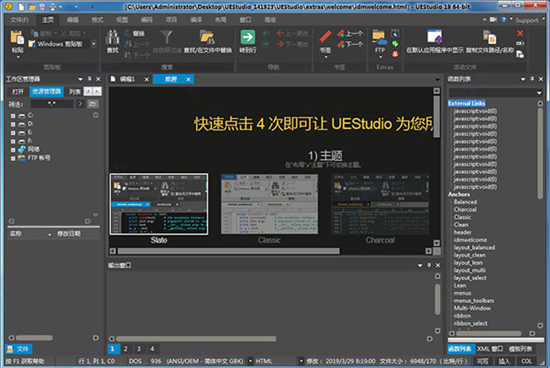Click the editor horizontal scrollbar
This screenshot has width=550, height=368.
(x=228, y=251)
